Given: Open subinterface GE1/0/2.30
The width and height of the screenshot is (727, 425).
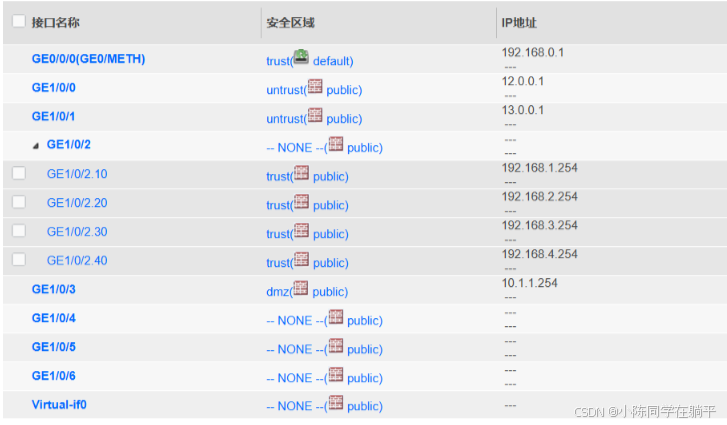Looking at the screenshot, I should tap(77, 232).
